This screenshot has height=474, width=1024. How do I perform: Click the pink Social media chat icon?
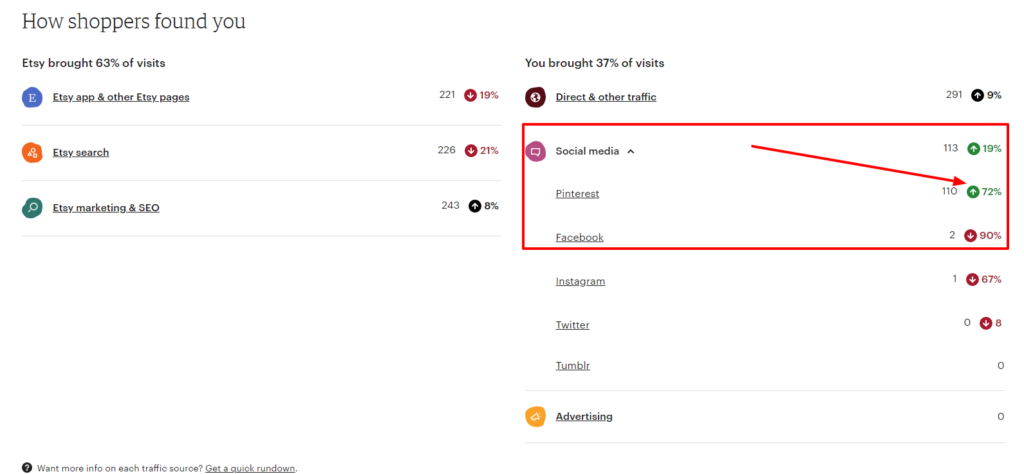tap(536, 151)
